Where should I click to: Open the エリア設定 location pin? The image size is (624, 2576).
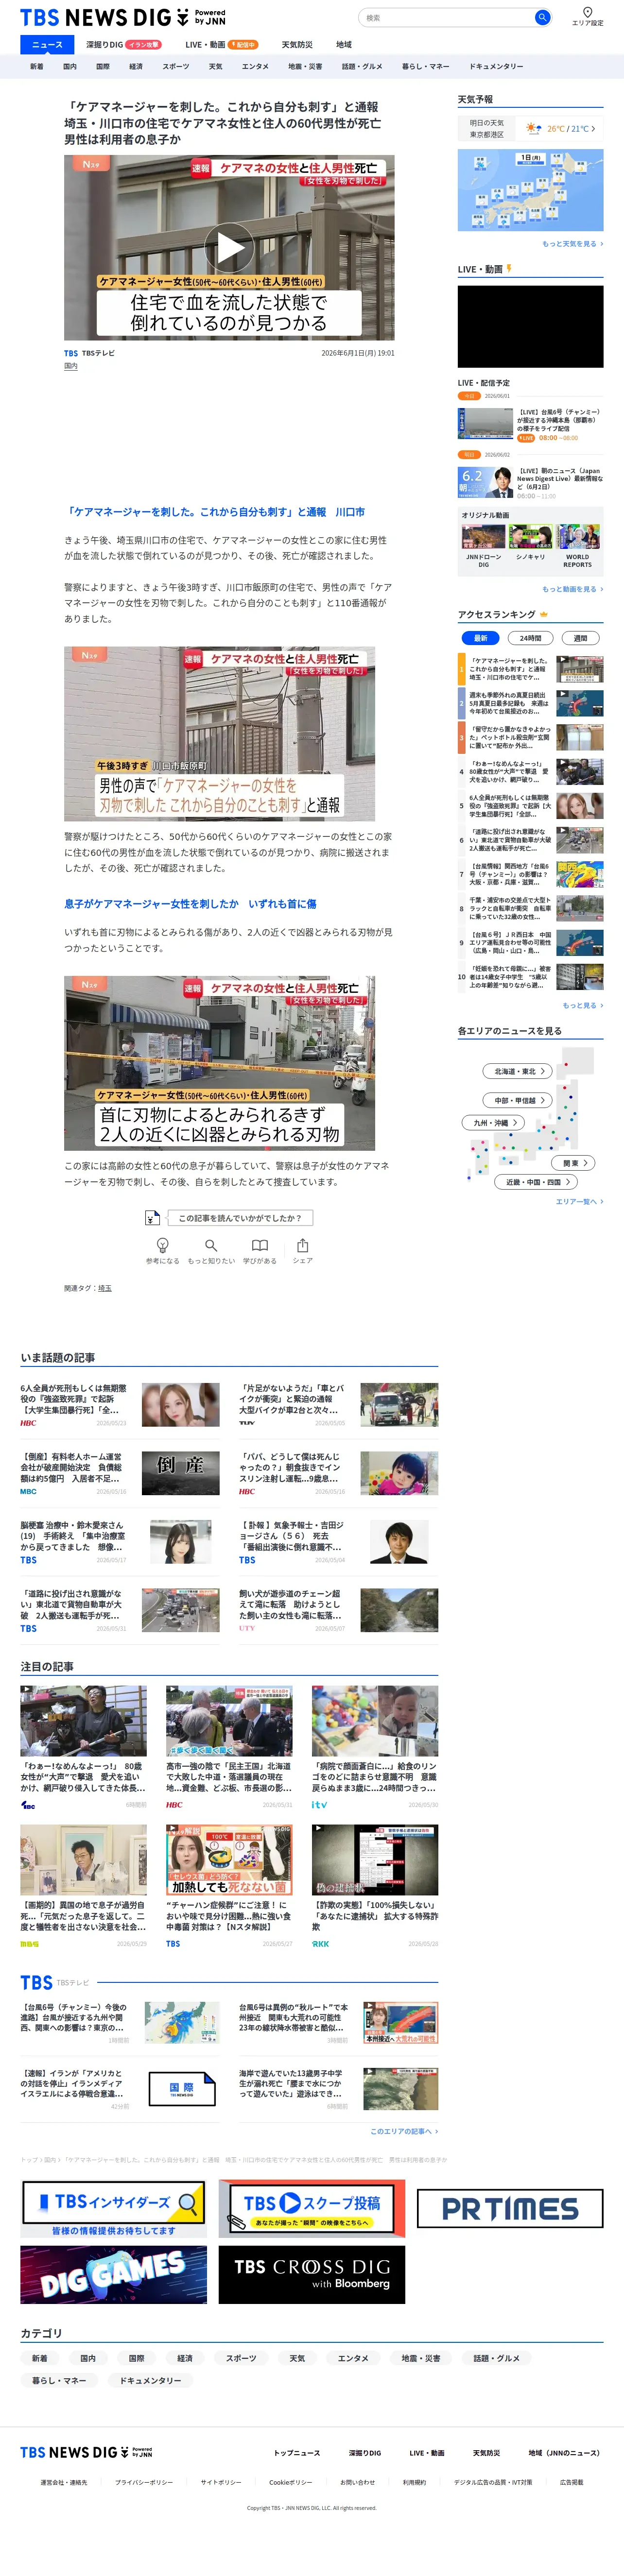point(587,17)
